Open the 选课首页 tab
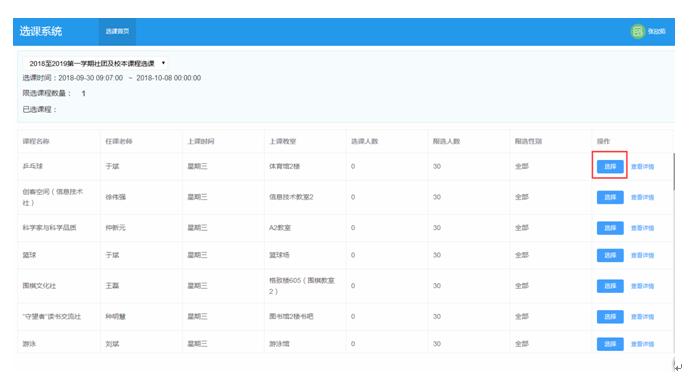The width and height of the screenshot is (690, 376). click(117, 31)
